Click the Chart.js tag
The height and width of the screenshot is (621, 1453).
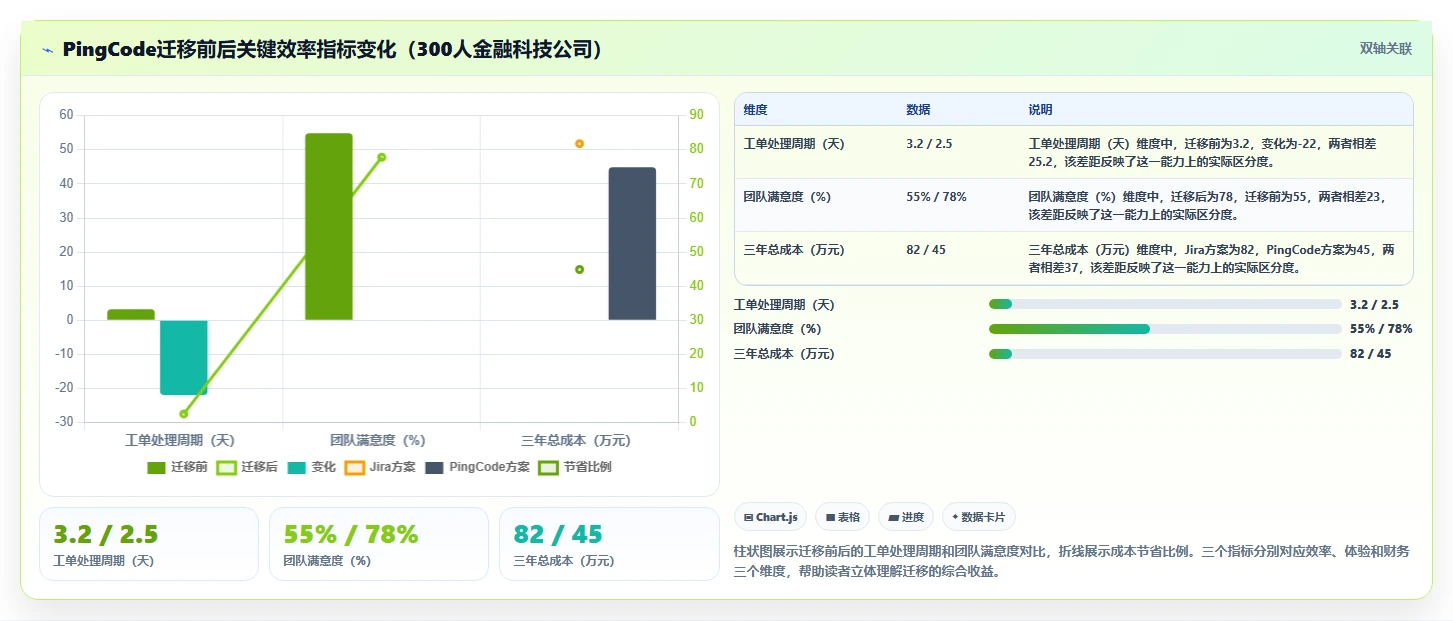pos(770,517)
